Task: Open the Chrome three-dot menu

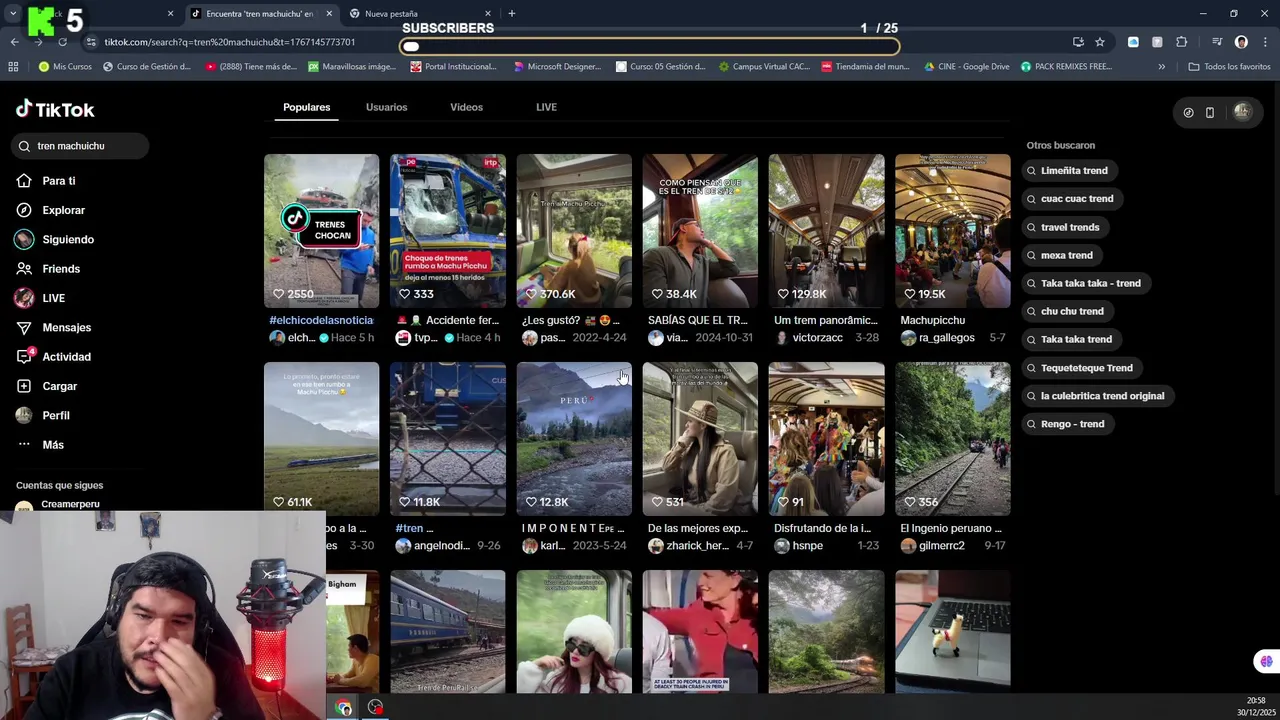Action: click(1265, 42)
